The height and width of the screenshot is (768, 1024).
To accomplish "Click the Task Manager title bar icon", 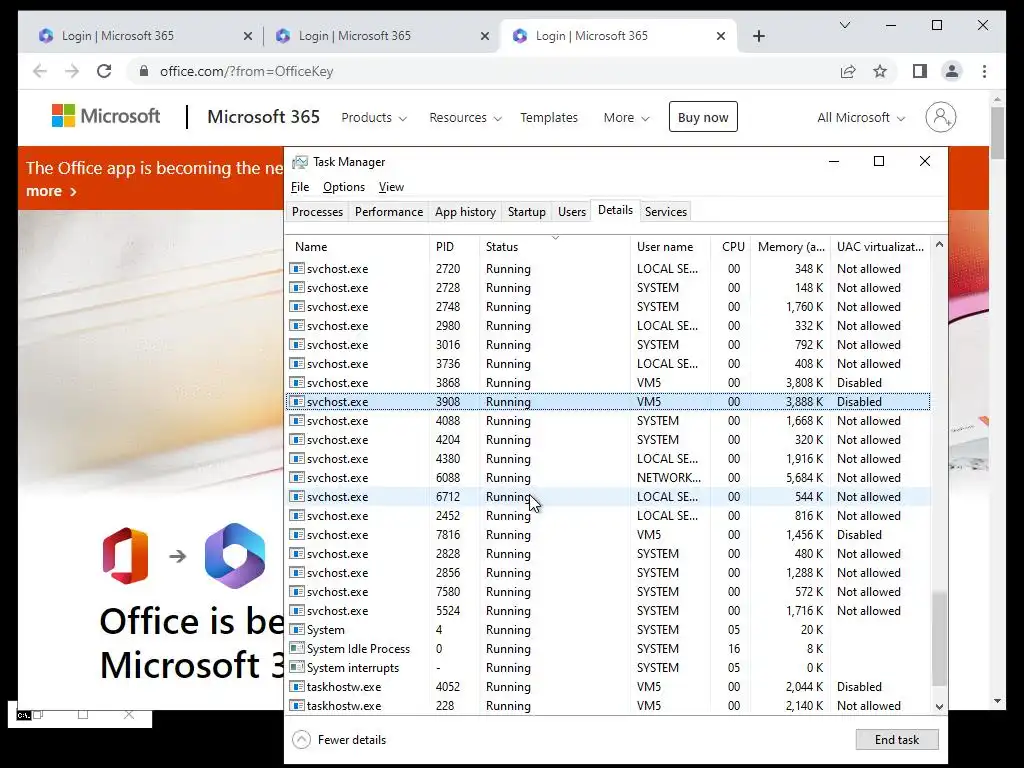I will (300, 162).
